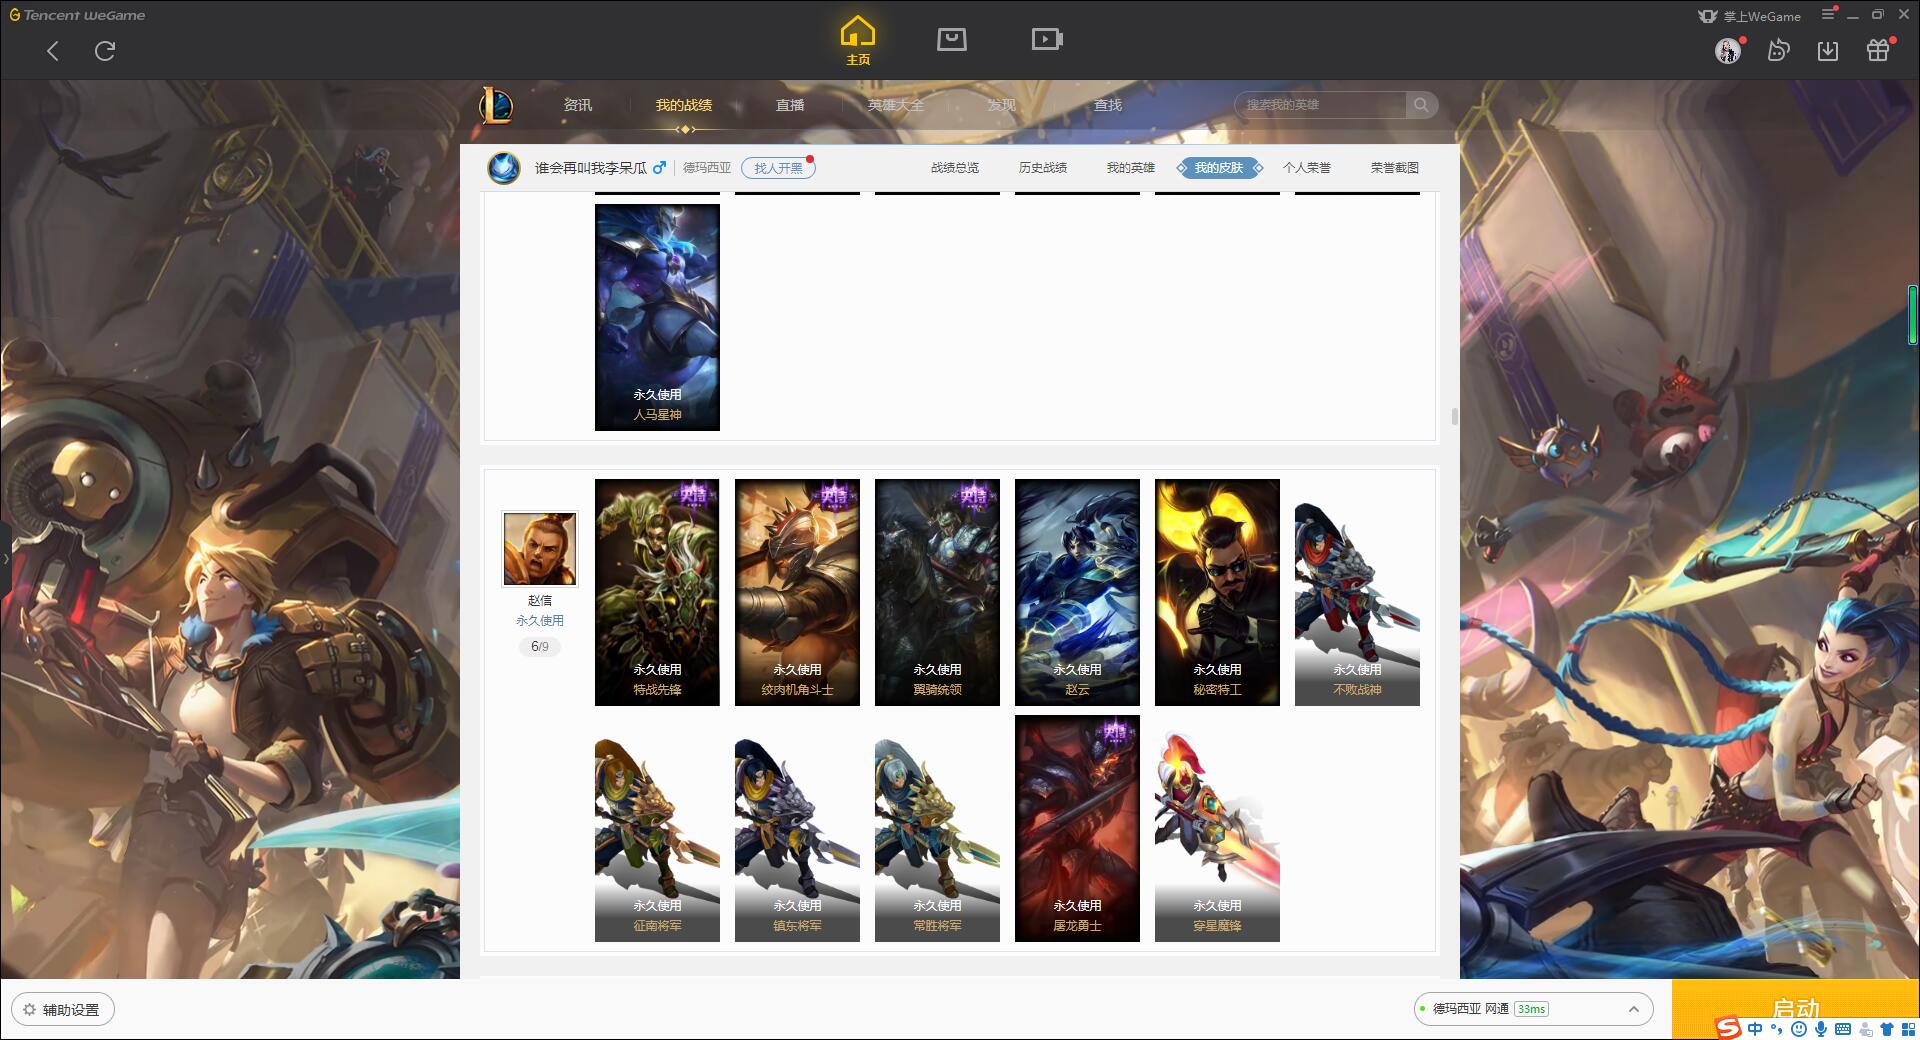Screen dimensions: 1920x1040
Task: Open the flame mascot messages icon
Action: (x=1778, y=50)
